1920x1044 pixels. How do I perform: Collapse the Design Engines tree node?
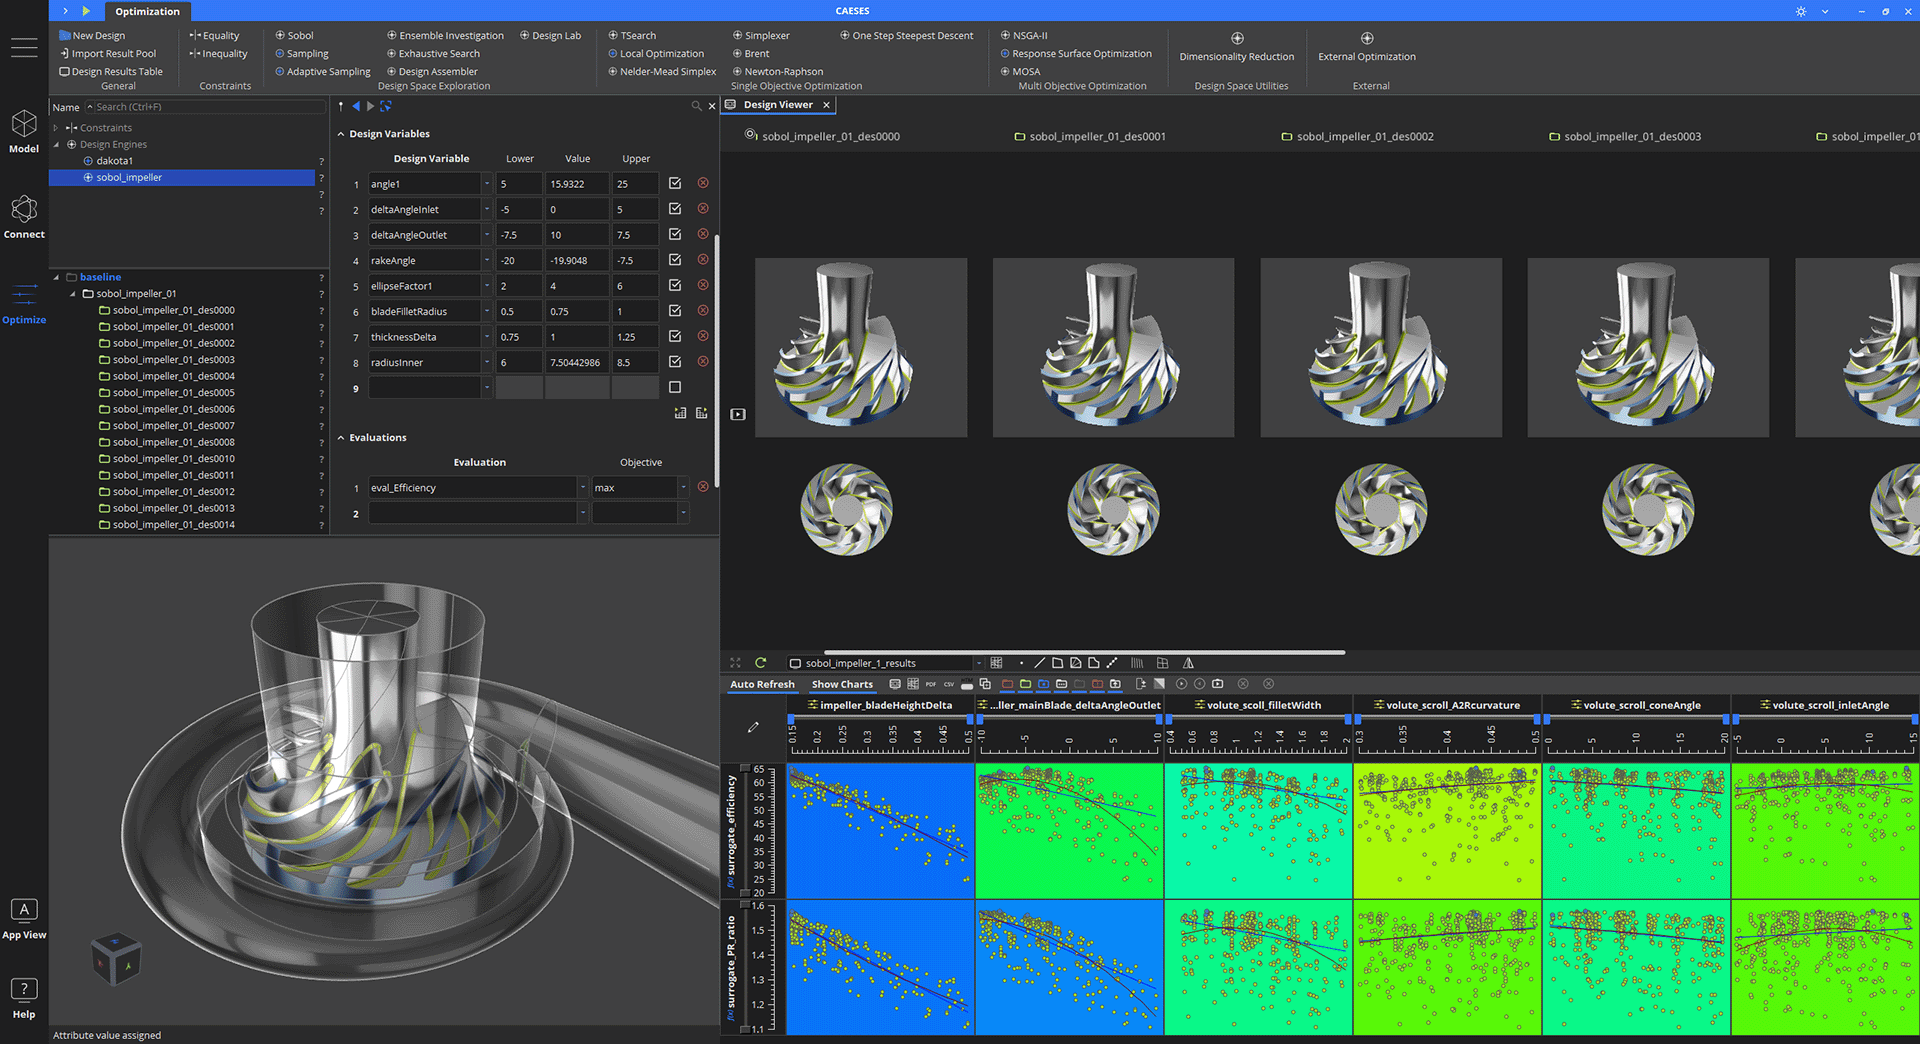[x=56, y=145]
